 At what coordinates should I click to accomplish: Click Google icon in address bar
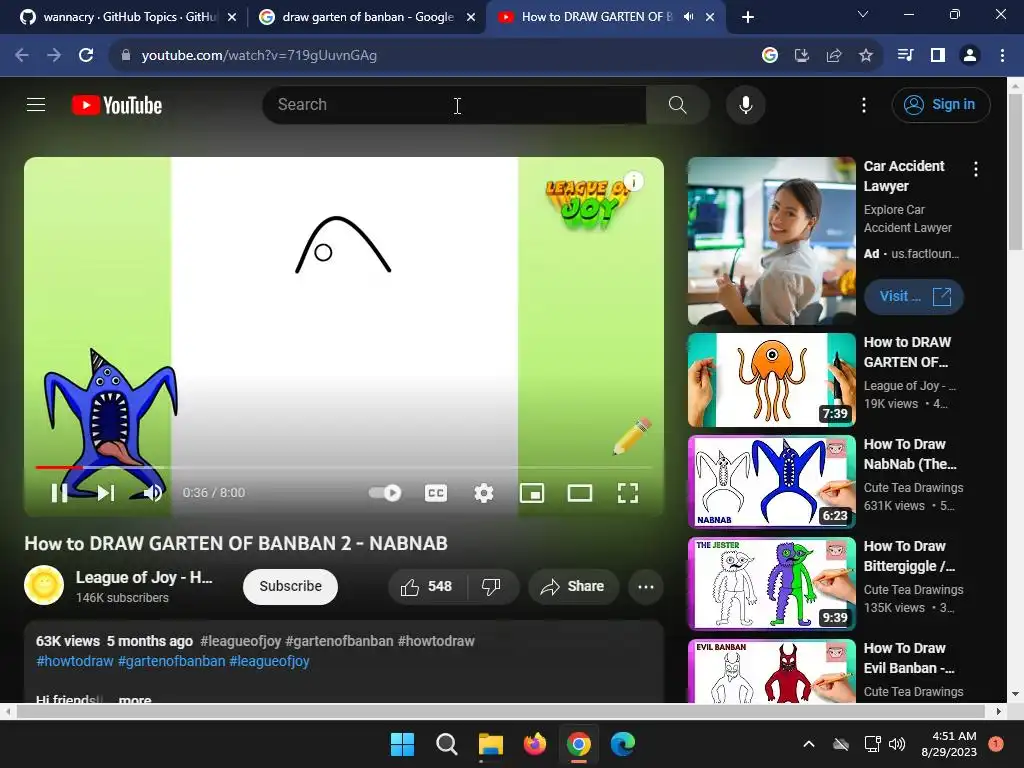pos(769,56)
